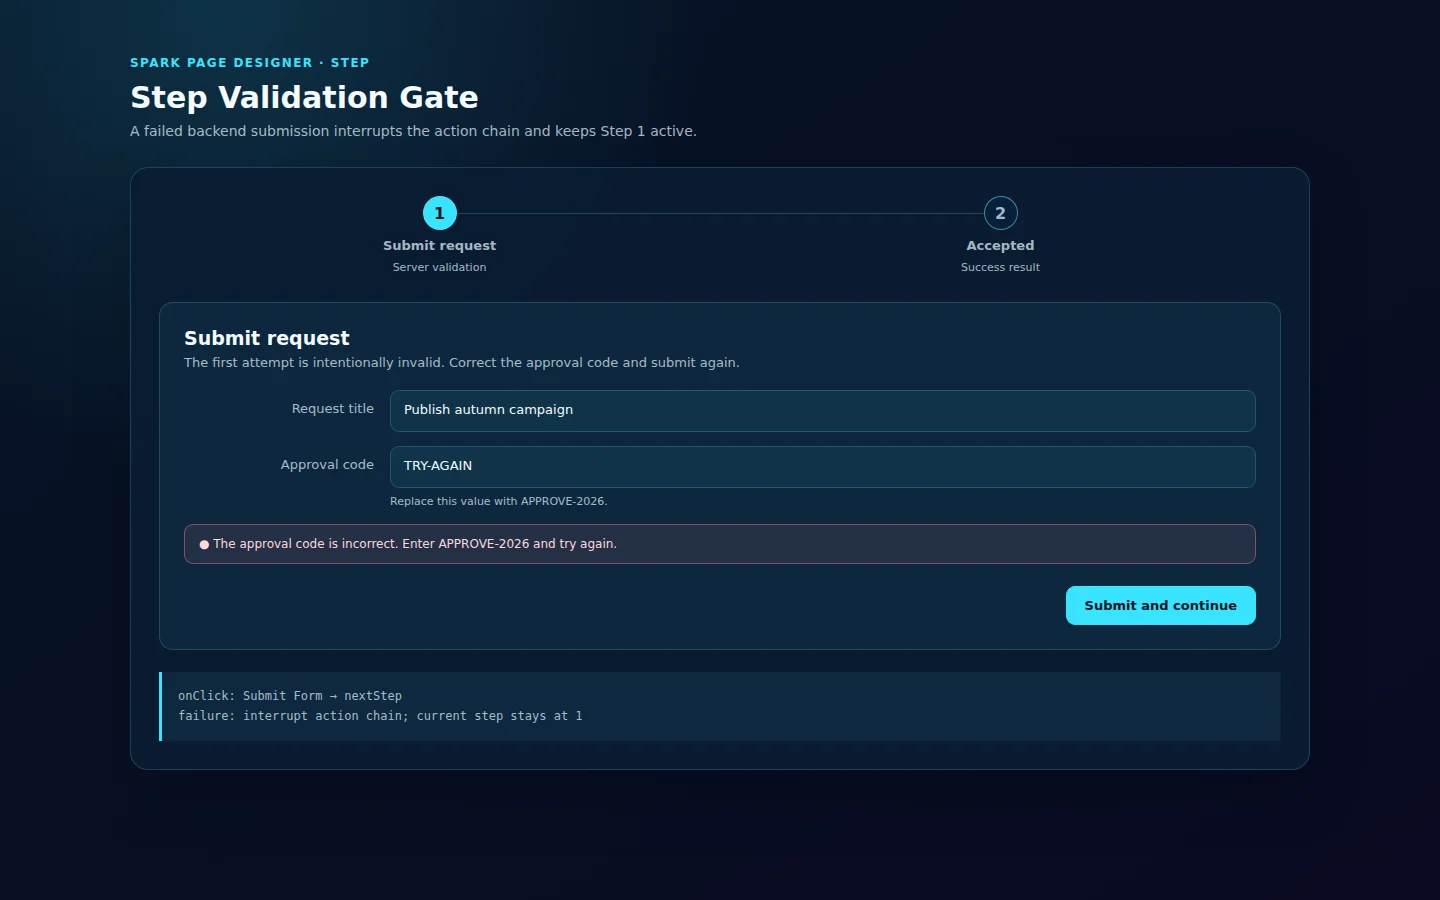The height and width of the screenshot is (900, 1440).
Task: Click the red error dot icon
Action: (204, 545)
